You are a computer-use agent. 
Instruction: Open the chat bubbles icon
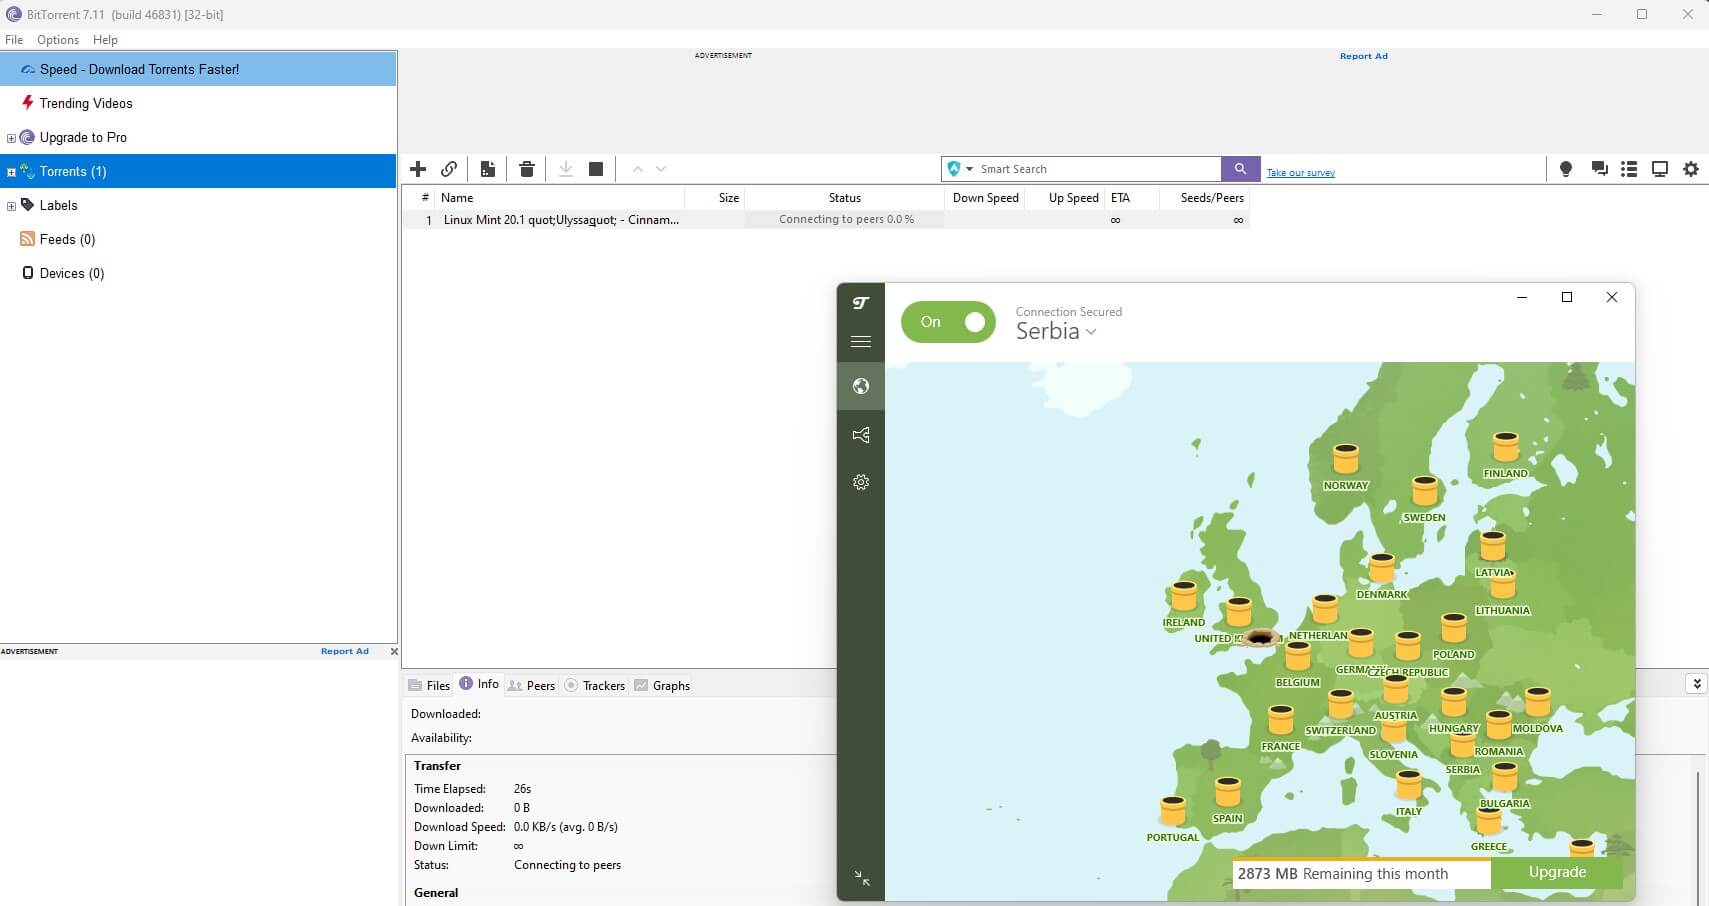coord(1599,169)
